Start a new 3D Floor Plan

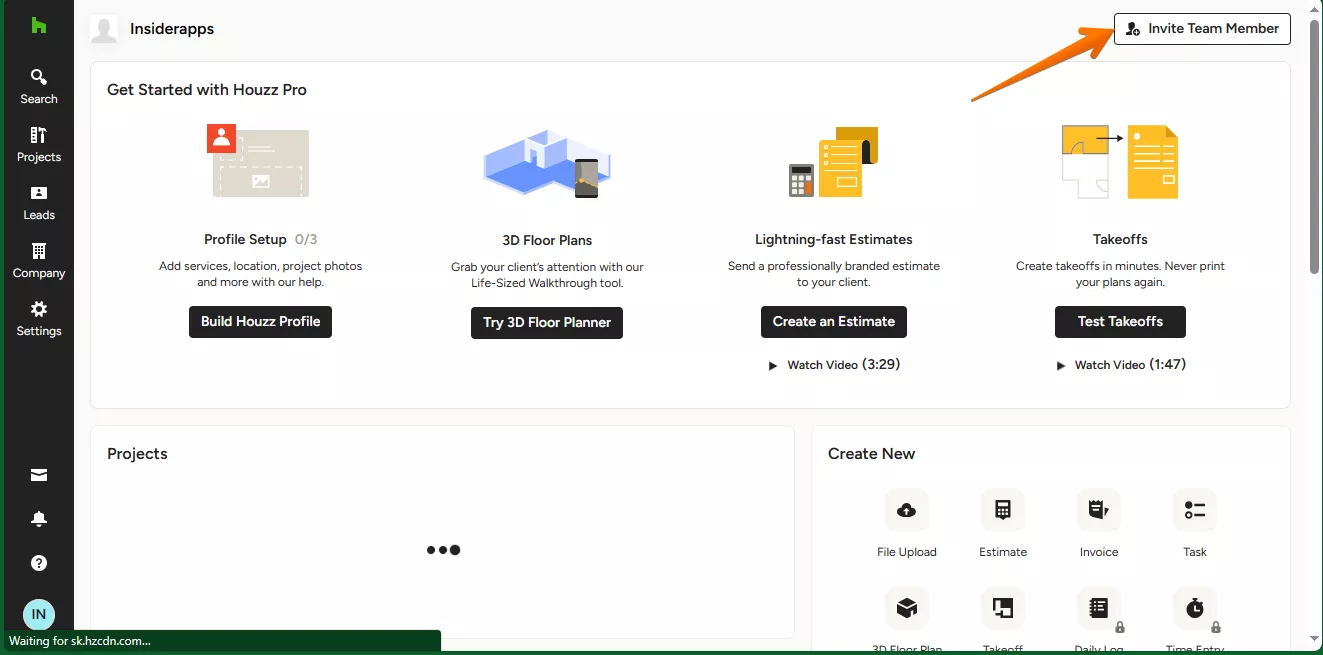click(907, 608)
